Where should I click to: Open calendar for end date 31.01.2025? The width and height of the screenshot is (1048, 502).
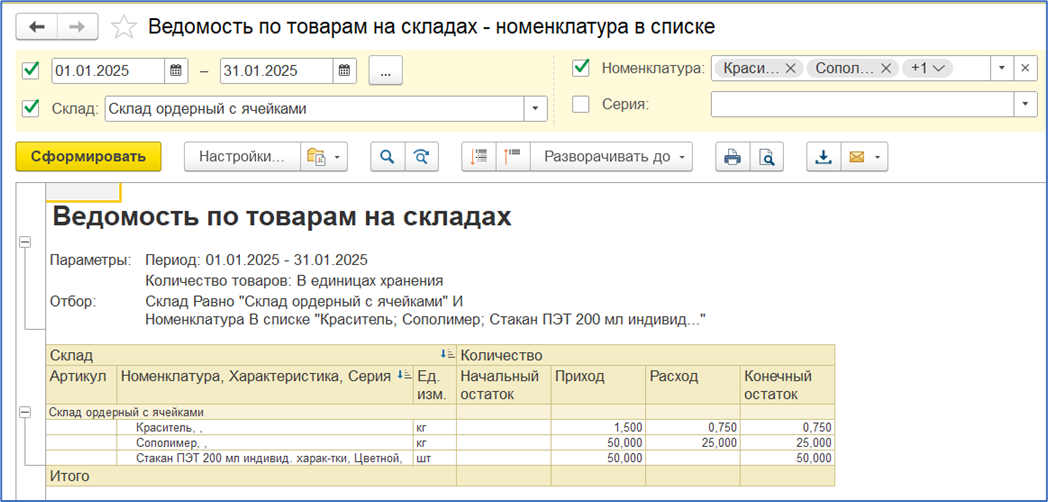click(344, 70)
